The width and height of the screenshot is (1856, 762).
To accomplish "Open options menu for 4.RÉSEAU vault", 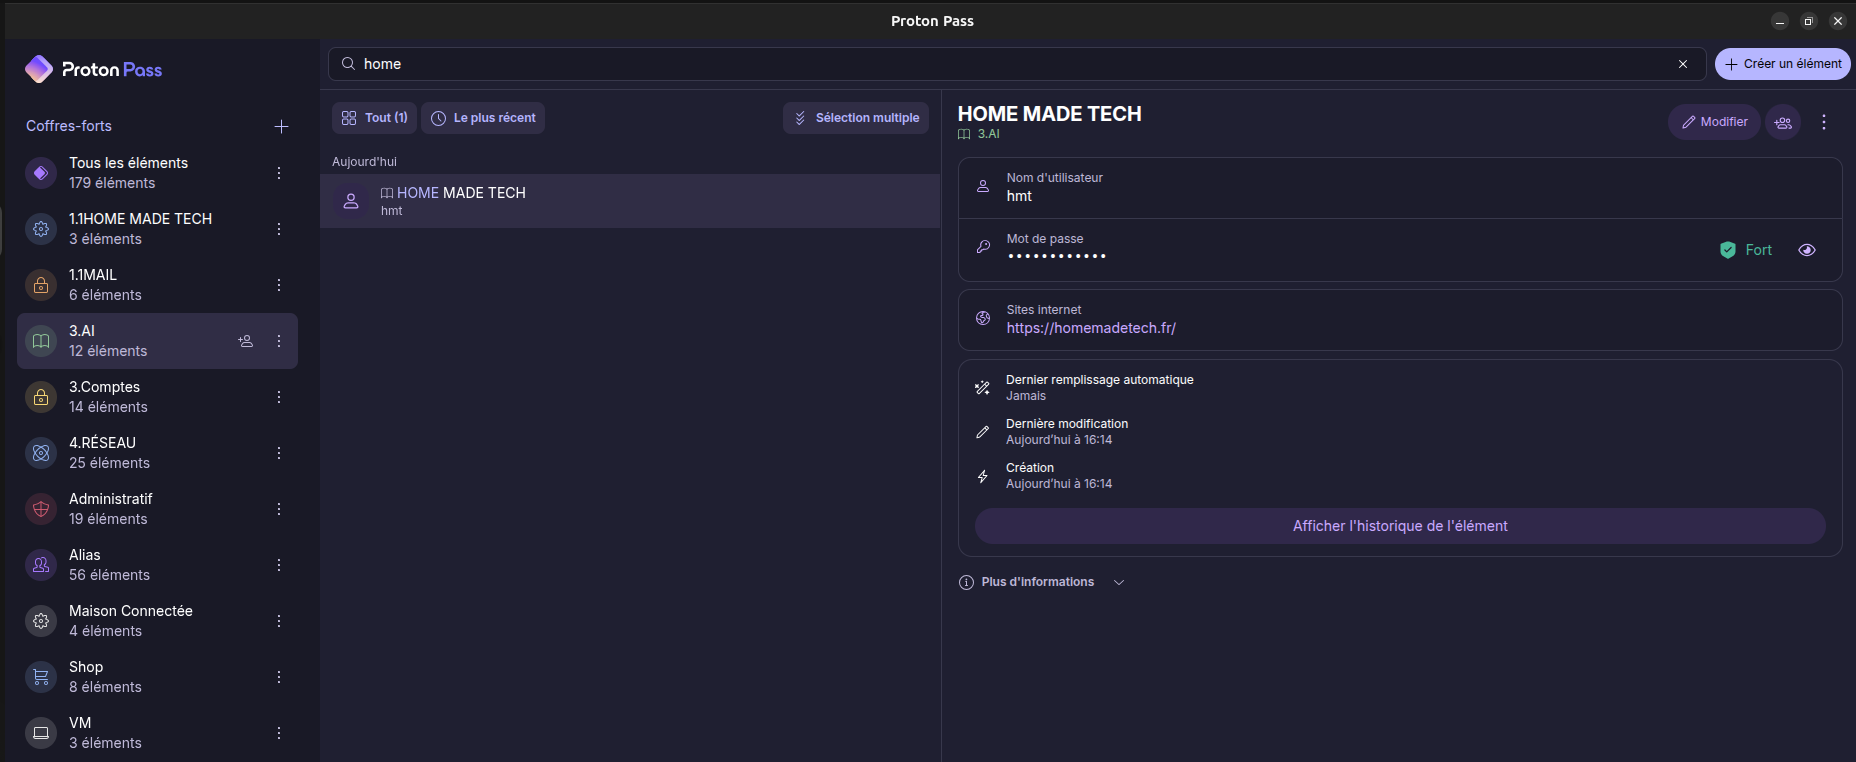I will click(x=279, y=453).
